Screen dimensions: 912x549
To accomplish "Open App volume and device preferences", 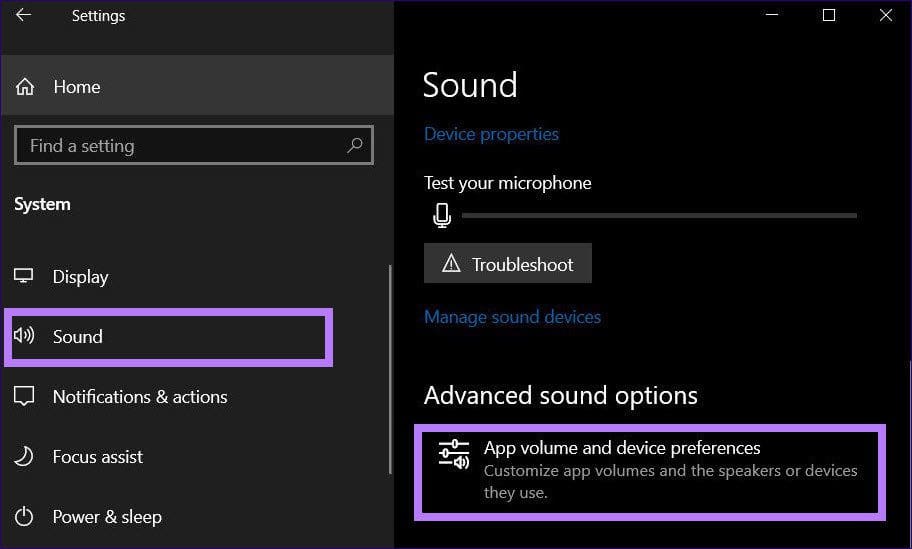I will [650, 472].
